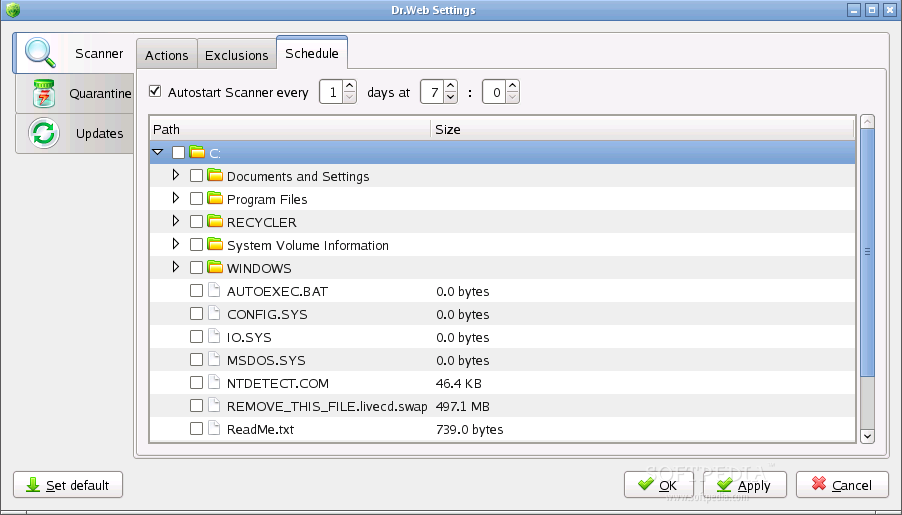The width and height of the screenshot is (902, 515).
Task: Click inside the hour input field
Action: click(x=433, y=91)
